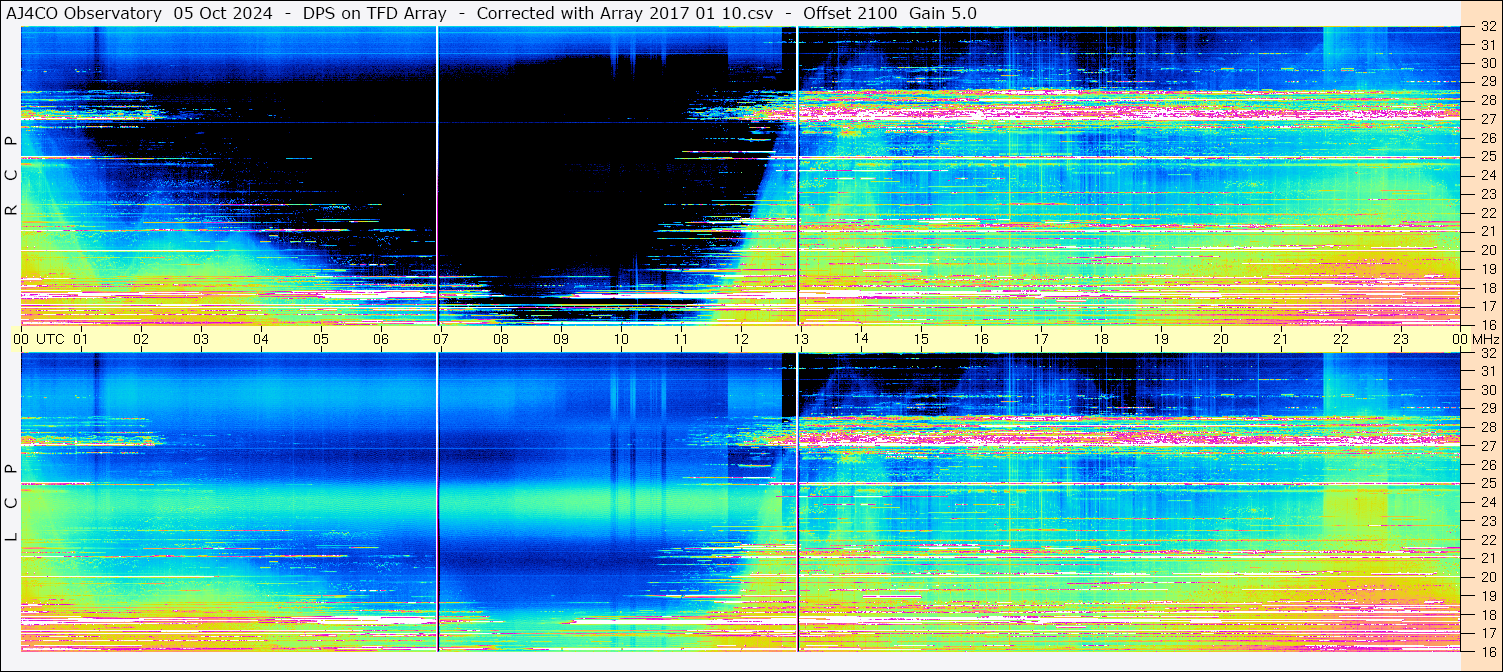The height and width of the screenshot is (672, 1503).
Task: Select hour 01 on the UTC axis
Action: coord(81,339)
